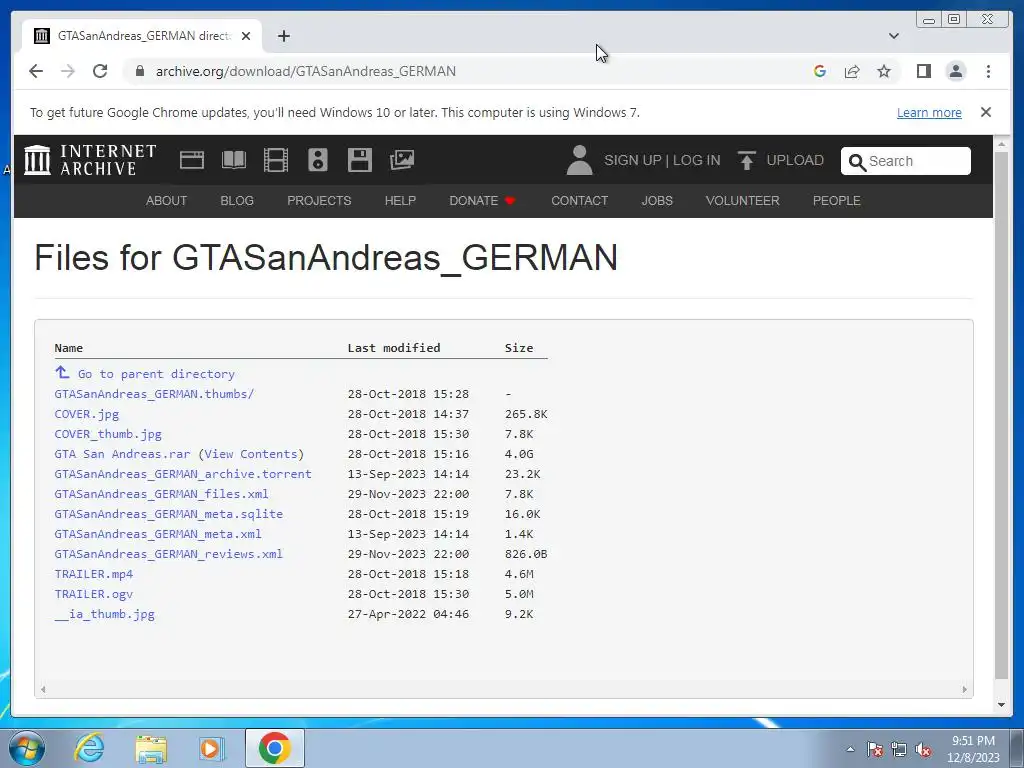The width and height of the screenshot is (1024, 768).
Task: Dismiss the Chrome update notification bar
Action: point(985,112)
